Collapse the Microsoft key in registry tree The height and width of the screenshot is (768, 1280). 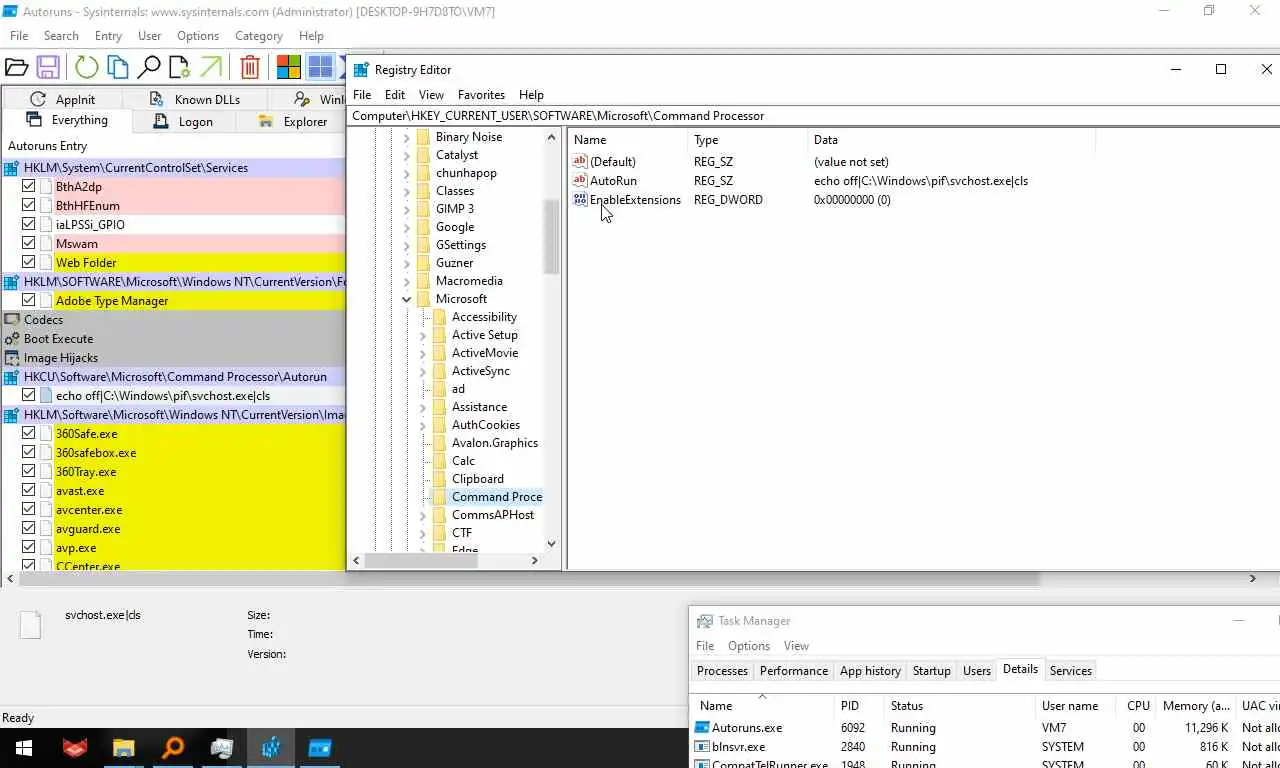[x=407, y=299]
